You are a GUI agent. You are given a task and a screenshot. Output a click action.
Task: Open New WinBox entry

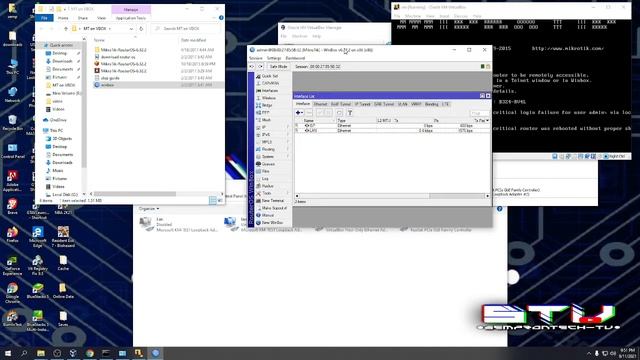click(272, 222)
